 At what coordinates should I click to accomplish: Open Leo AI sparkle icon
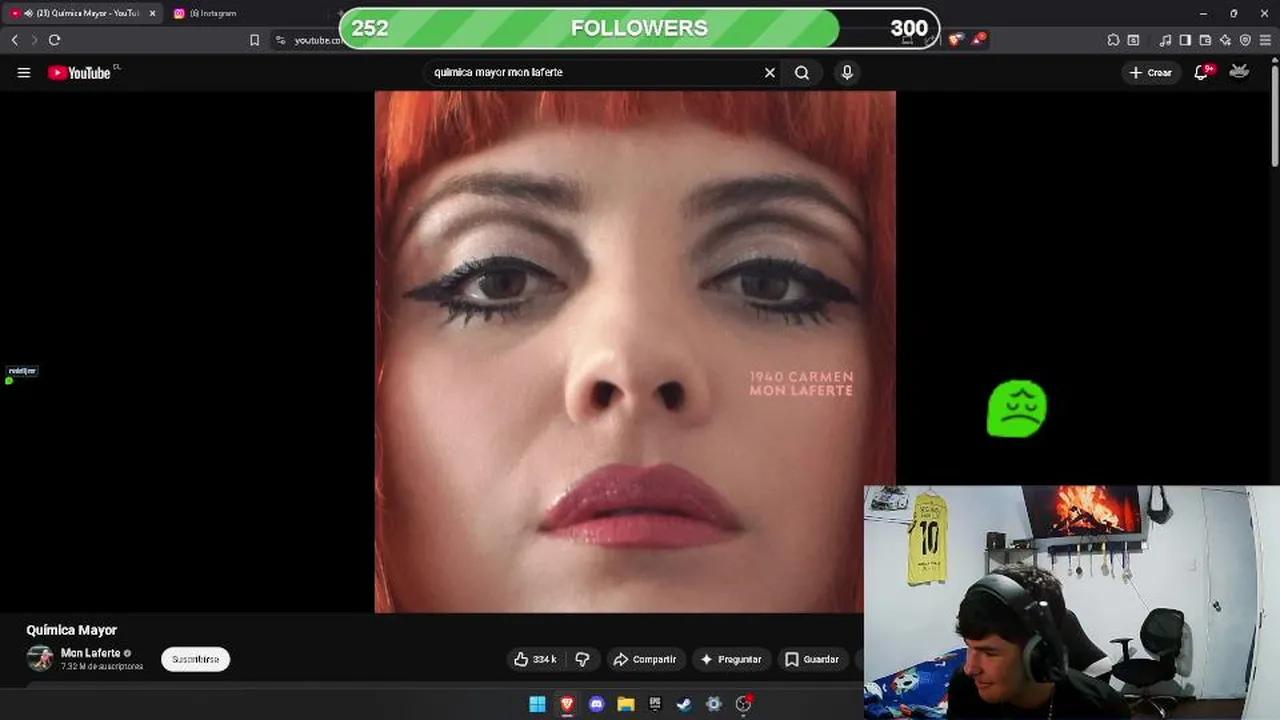click(x=1225, y=40)
